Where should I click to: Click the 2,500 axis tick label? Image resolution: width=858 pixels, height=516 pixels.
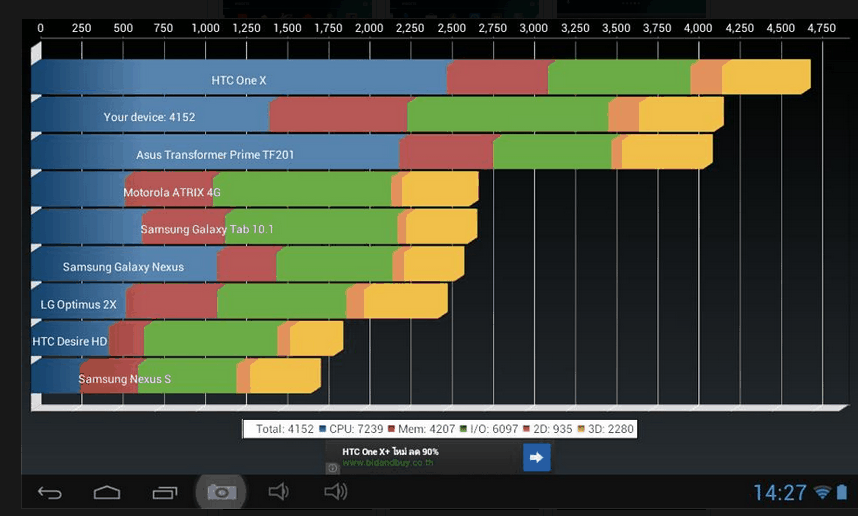click(x=451, y=28)
